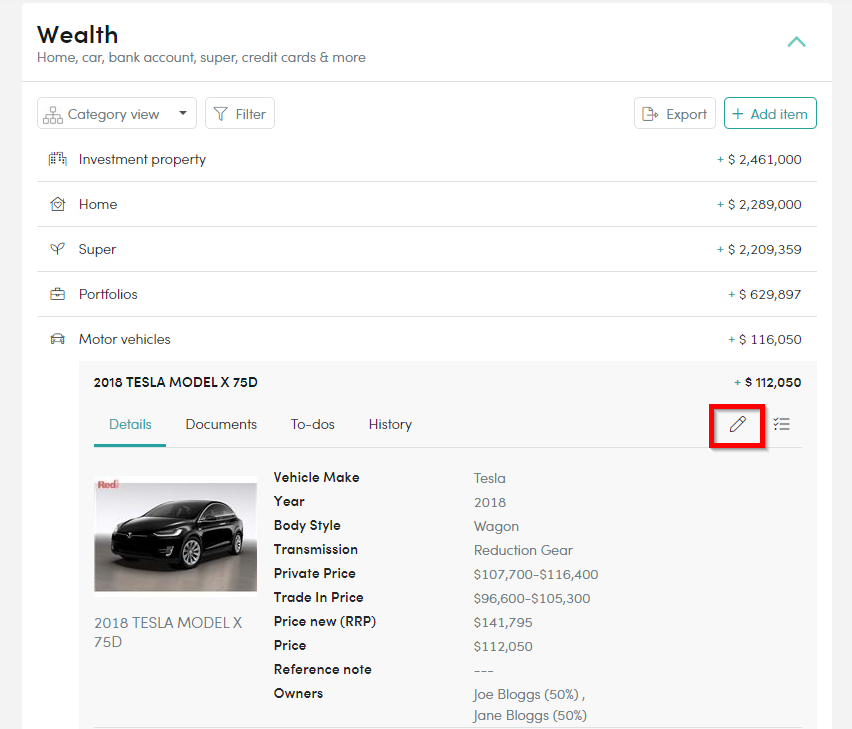Click the bold $ 112,050 vehicle value
Screen dimensions: 852x729
[x=773, y=382]
